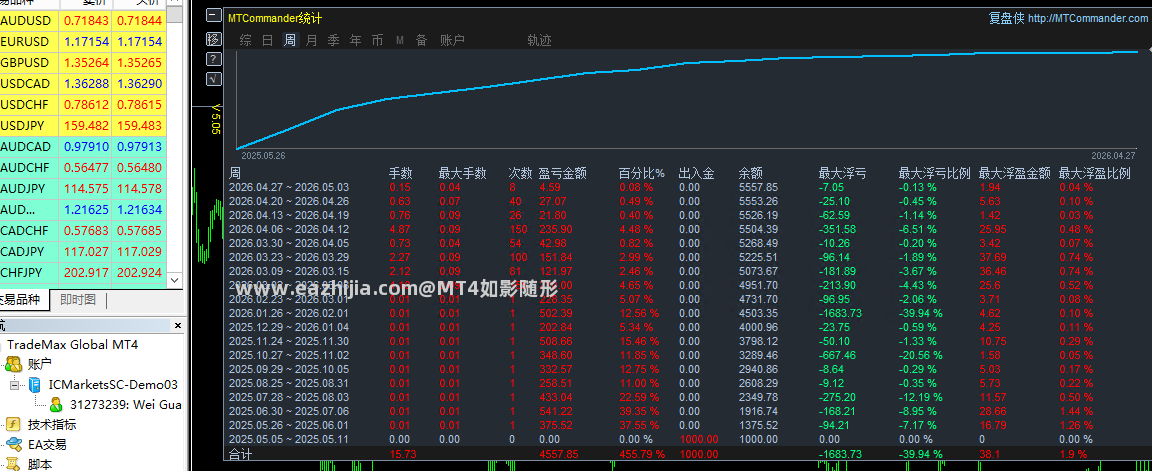1152x471 pixels.
Task: Click the √ checkmark button of MTCommander
Action: (213, 79)
